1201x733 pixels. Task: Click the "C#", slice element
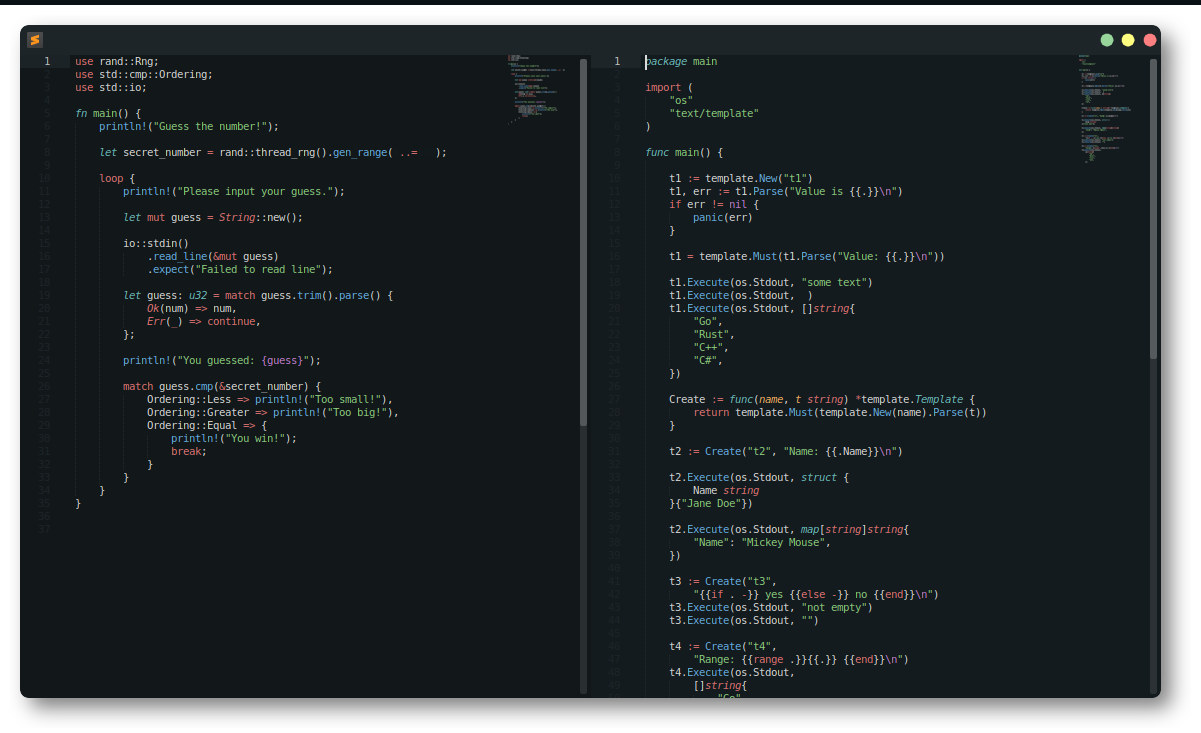point(708,360)
